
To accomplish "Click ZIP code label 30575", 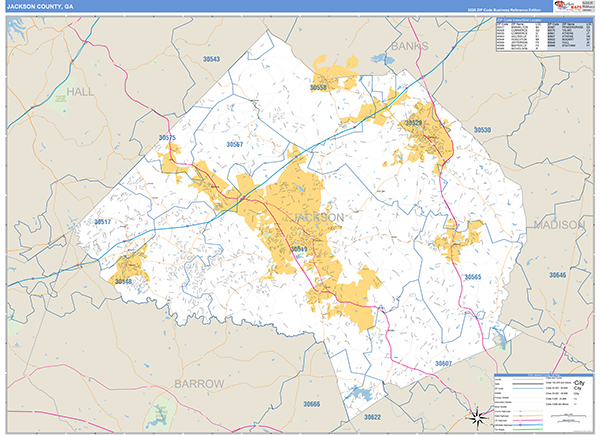I will coord(167,138).
